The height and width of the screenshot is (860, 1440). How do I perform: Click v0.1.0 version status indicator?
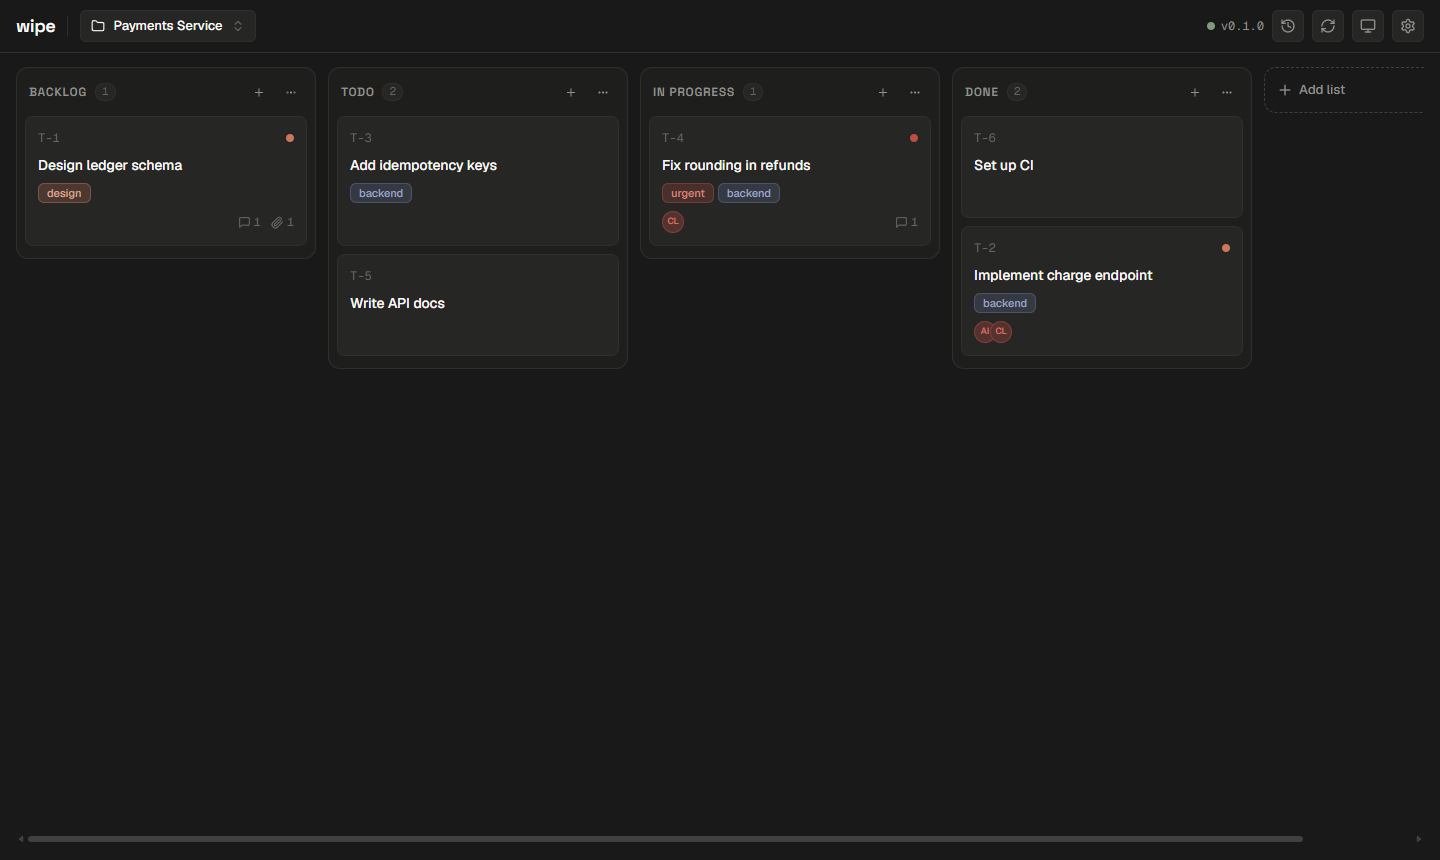(1235, 26)
